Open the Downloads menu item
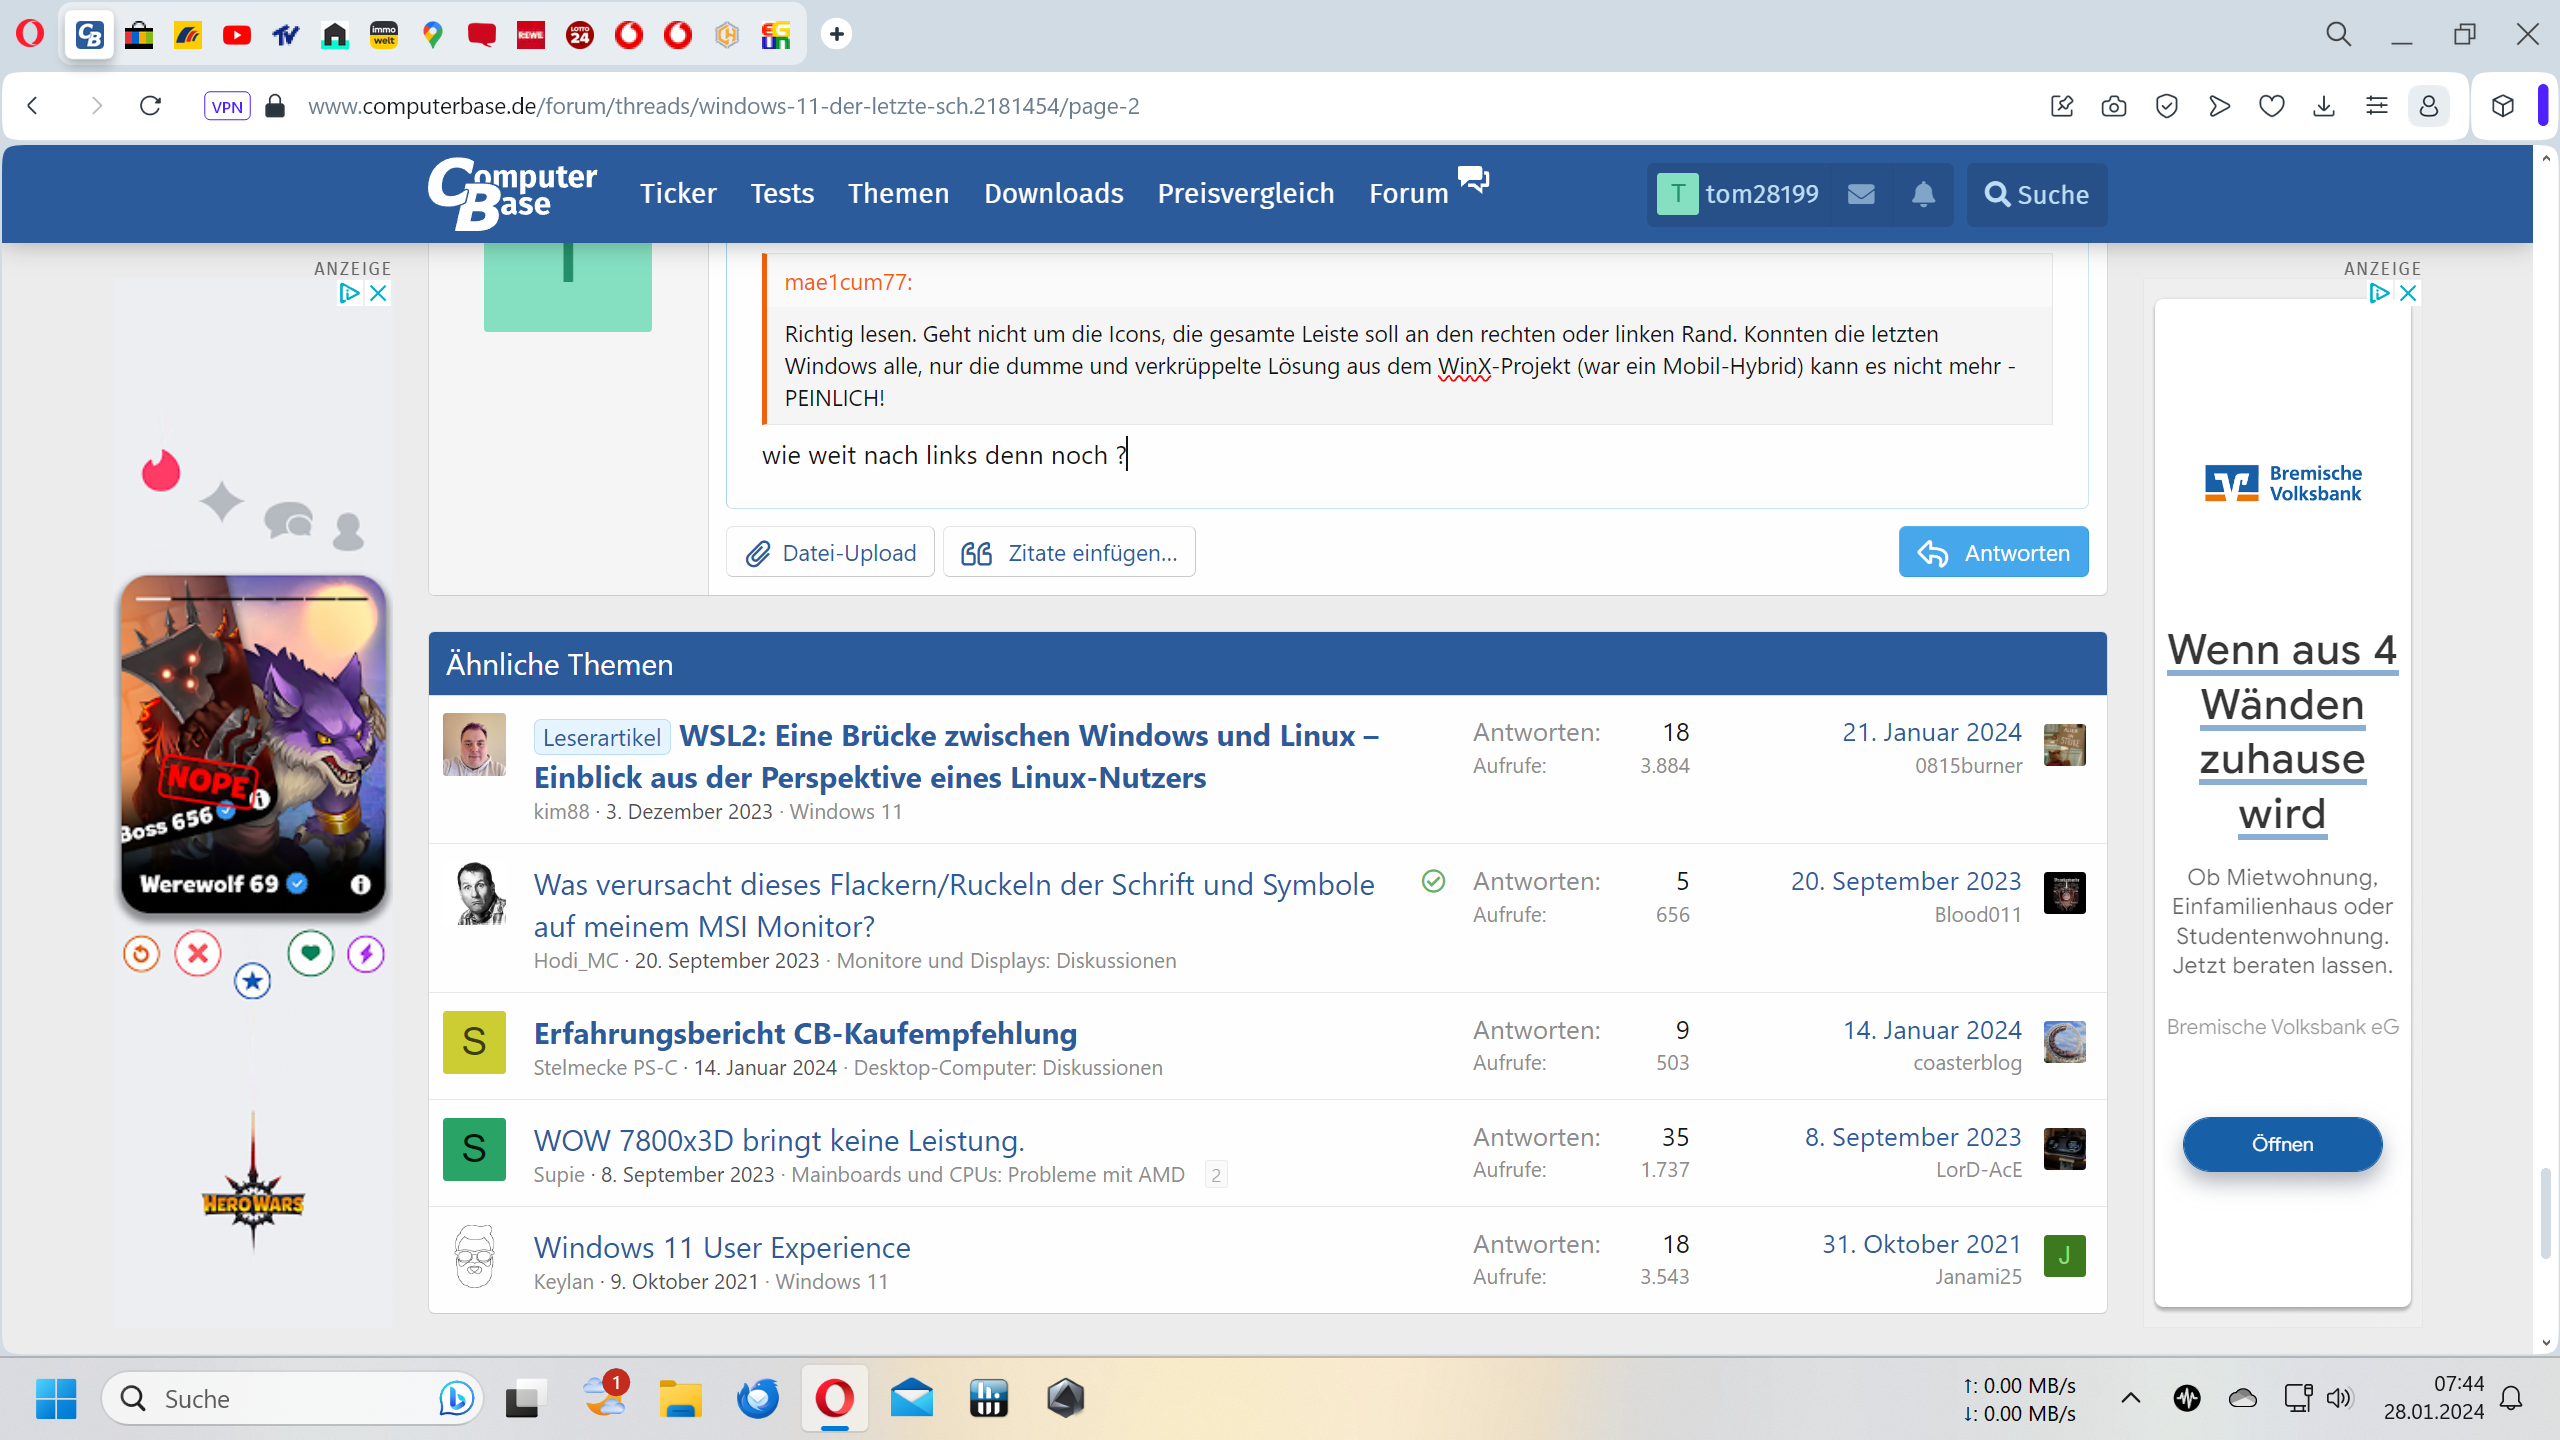 [x=1053, y=194]
